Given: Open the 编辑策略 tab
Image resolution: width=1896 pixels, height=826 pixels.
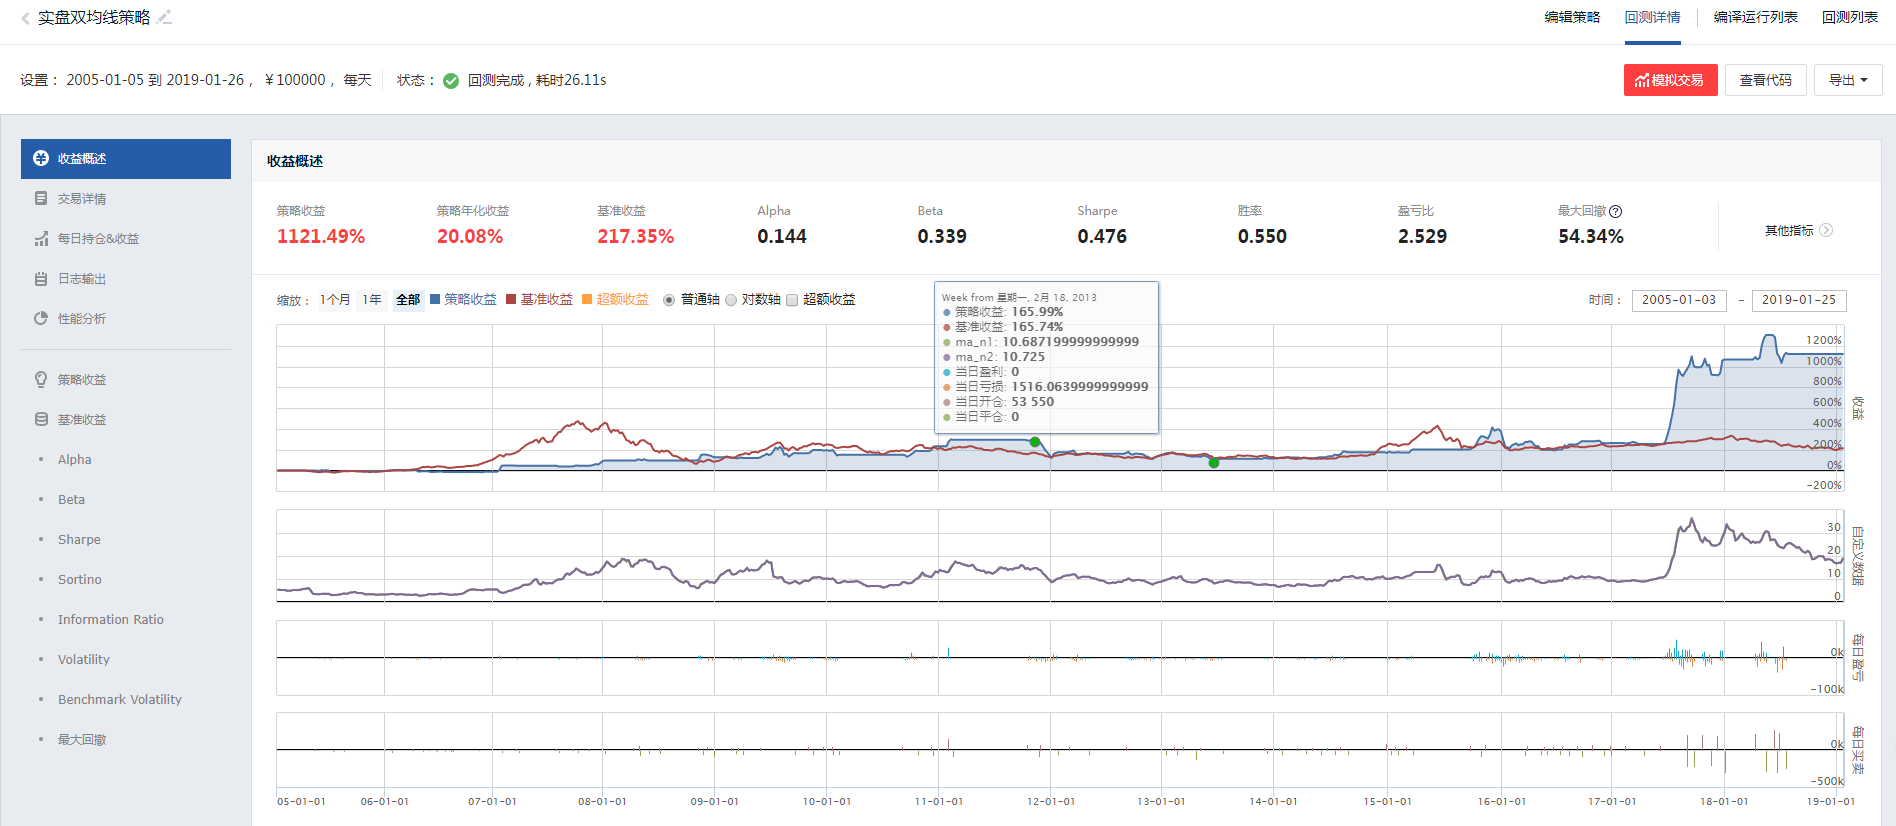Looking at the screenshot, I should click(x=1572, y=17).
